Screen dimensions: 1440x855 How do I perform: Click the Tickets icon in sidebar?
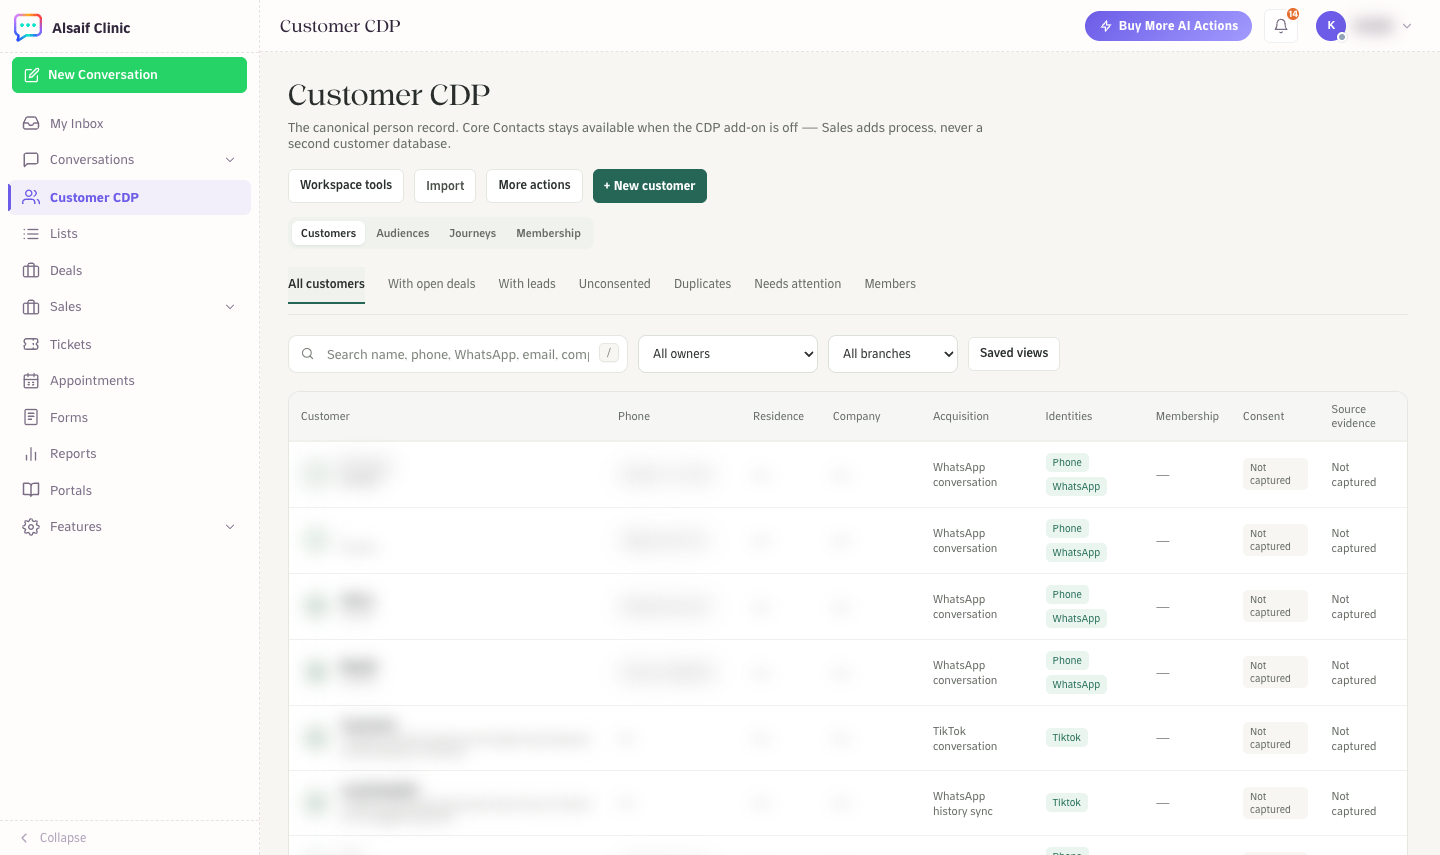(x=31, y=344)
